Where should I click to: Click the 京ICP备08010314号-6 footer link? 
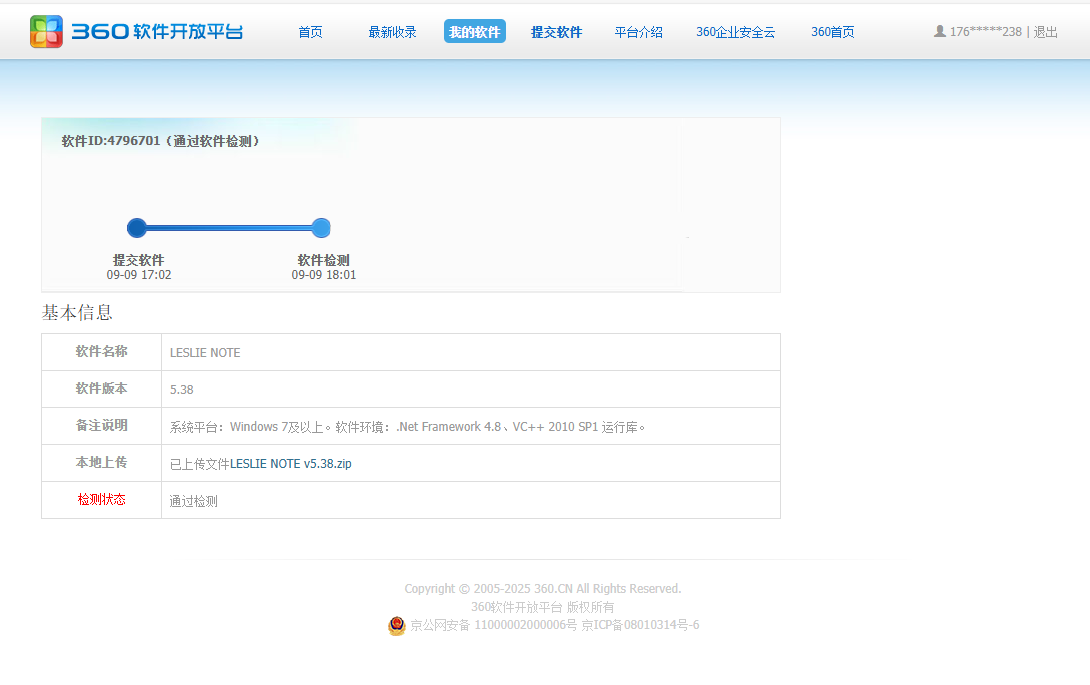640,625
